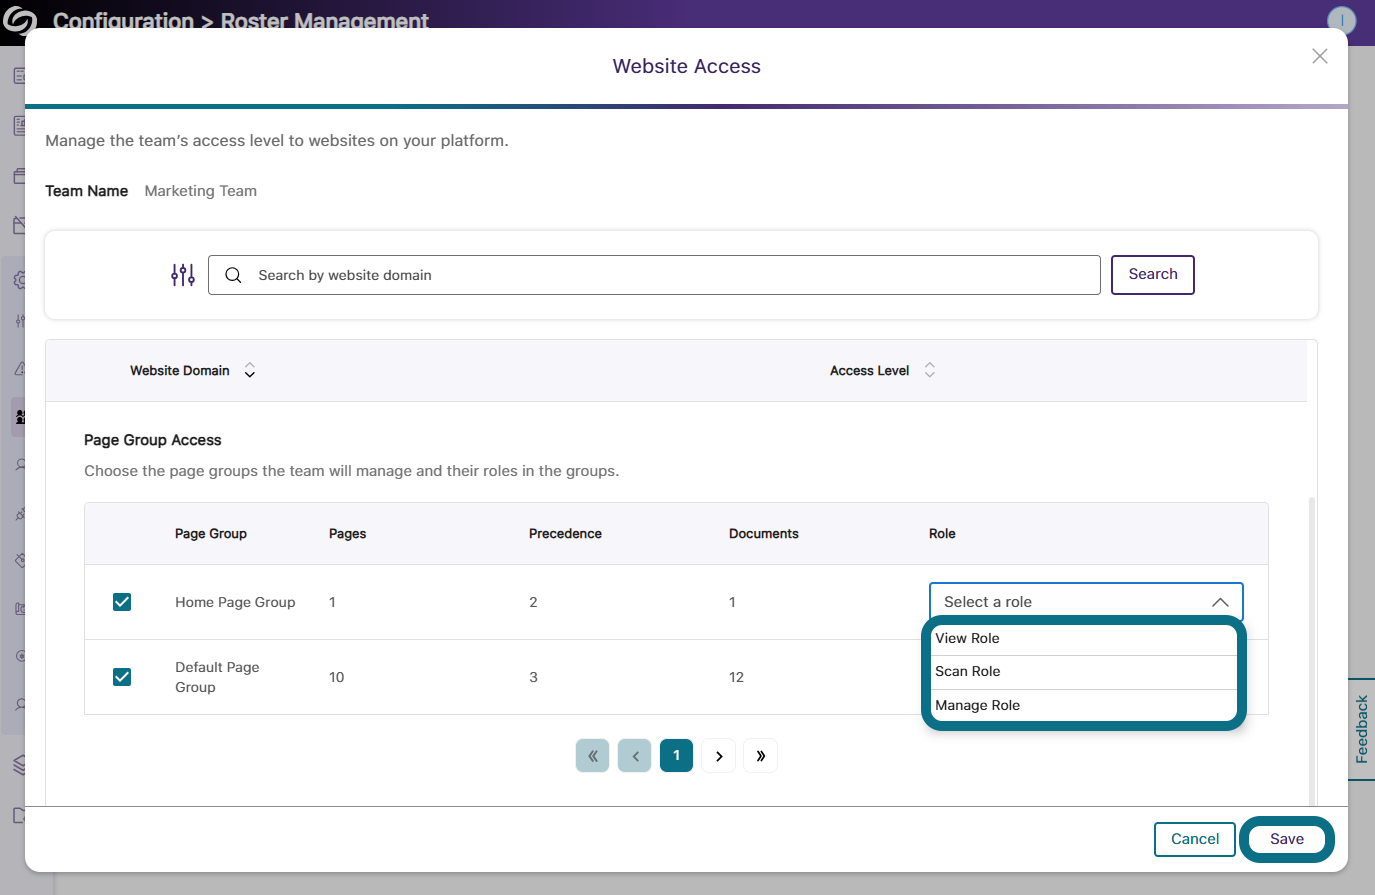
Task: Click the Role column header
Action: (x=942, y=534)
